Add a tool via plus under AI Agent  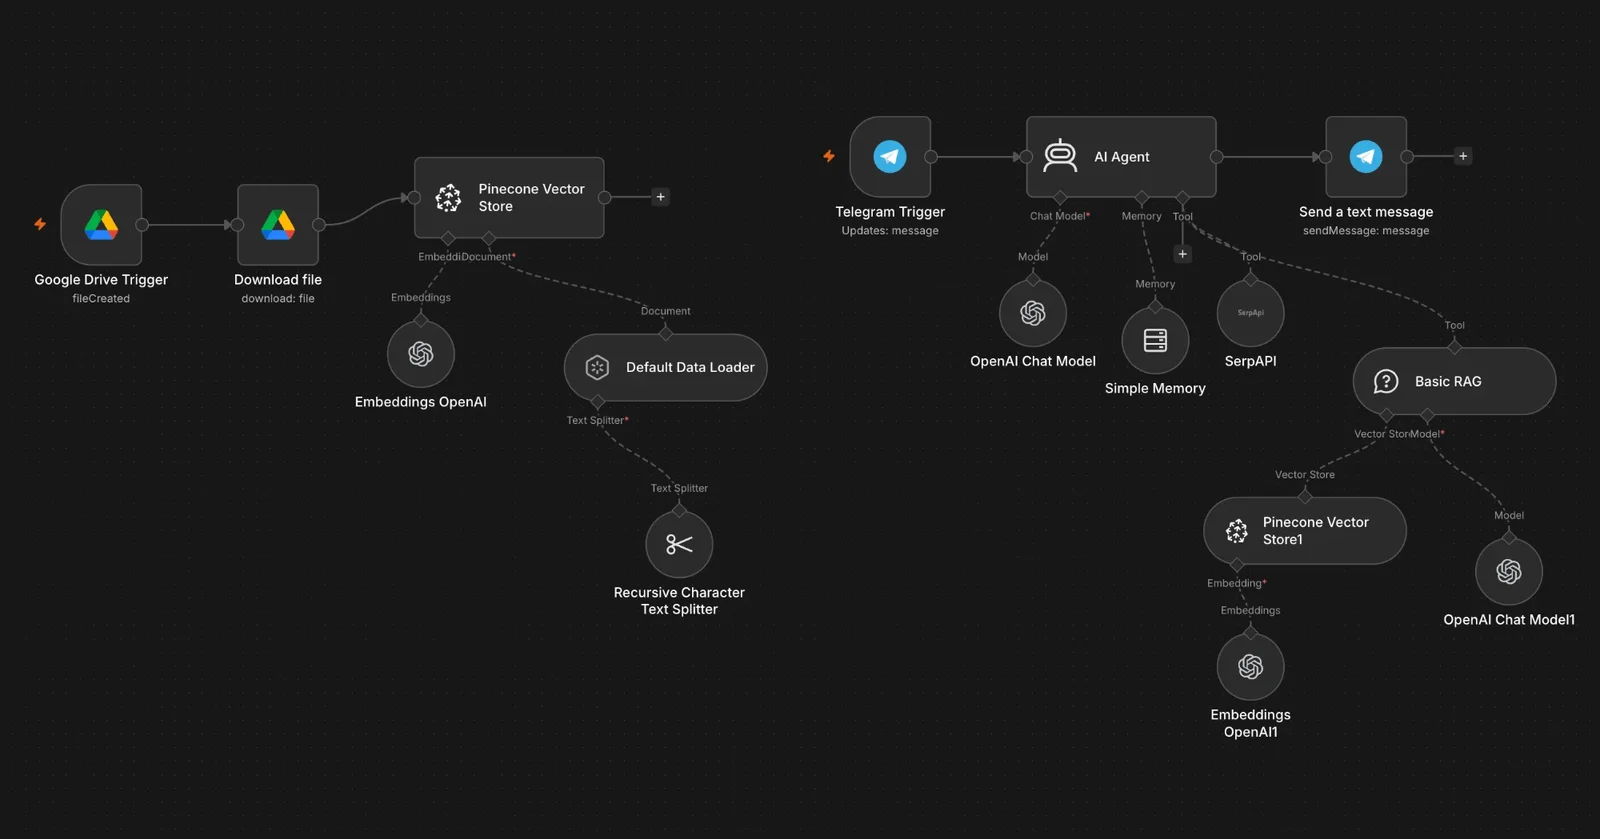(1183, 254)
